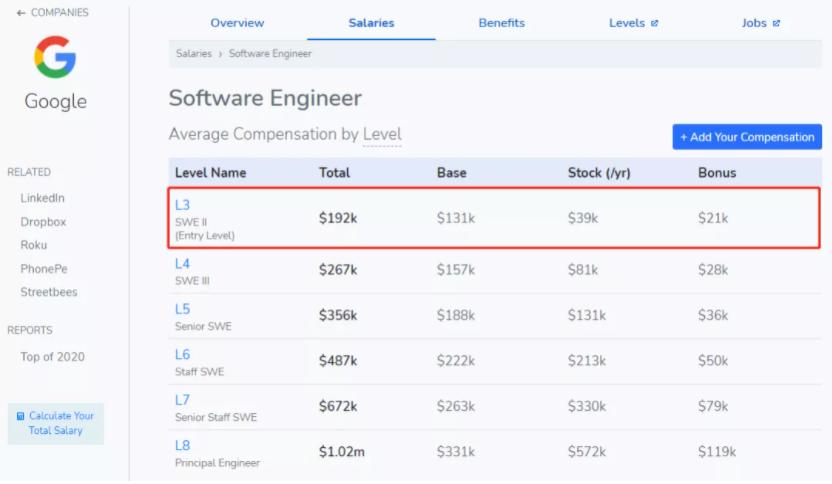
Task: Click the $263k base value for L7
Action: tap(456, 407)
